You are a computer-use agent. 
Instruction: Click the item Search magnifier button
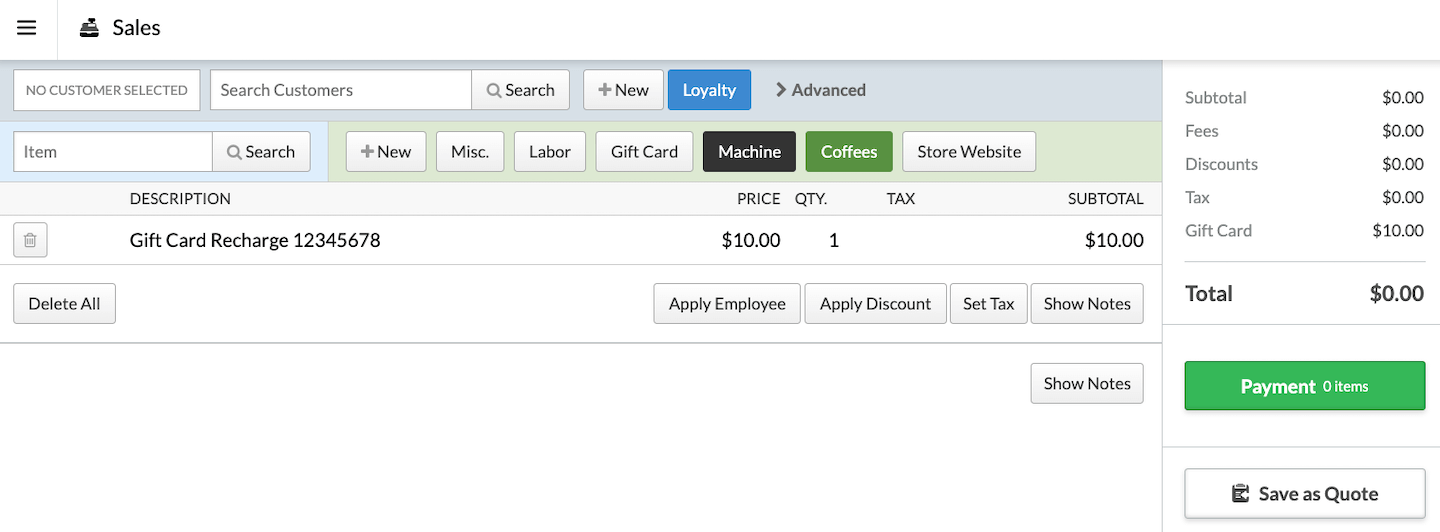[261, 152]
